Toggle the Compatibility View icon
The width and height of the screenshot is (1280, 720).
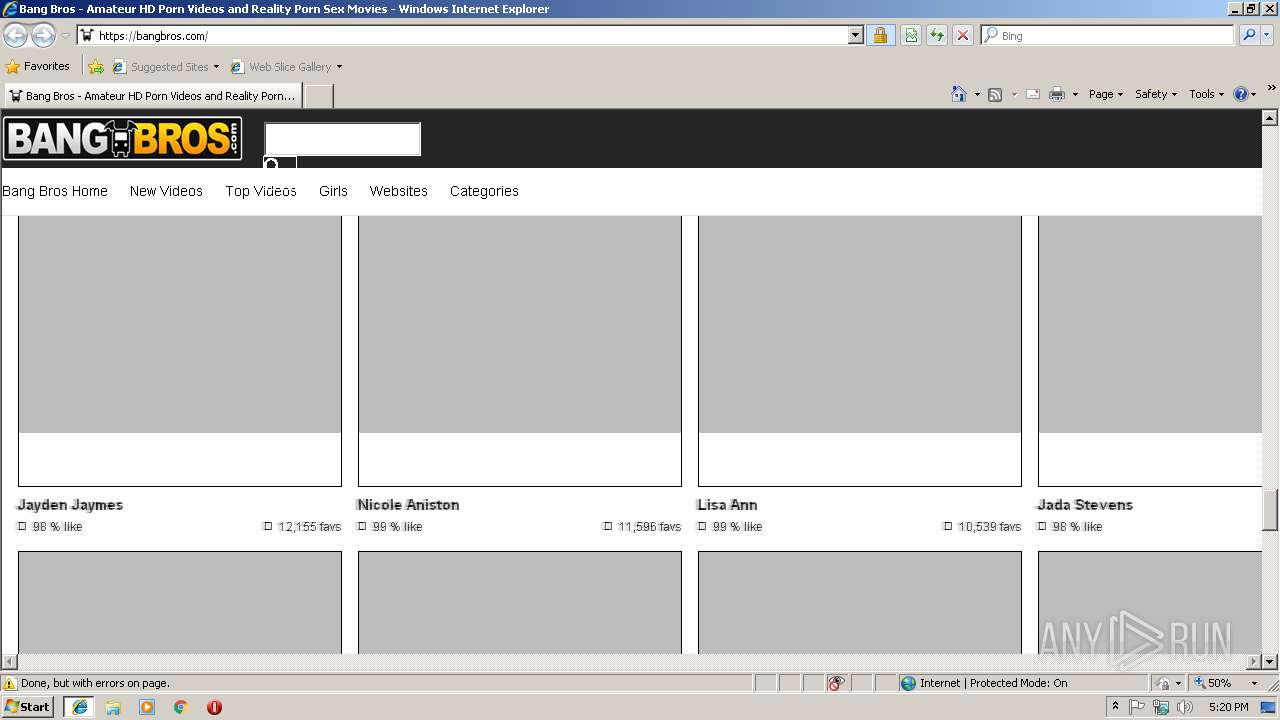[911, 36]
